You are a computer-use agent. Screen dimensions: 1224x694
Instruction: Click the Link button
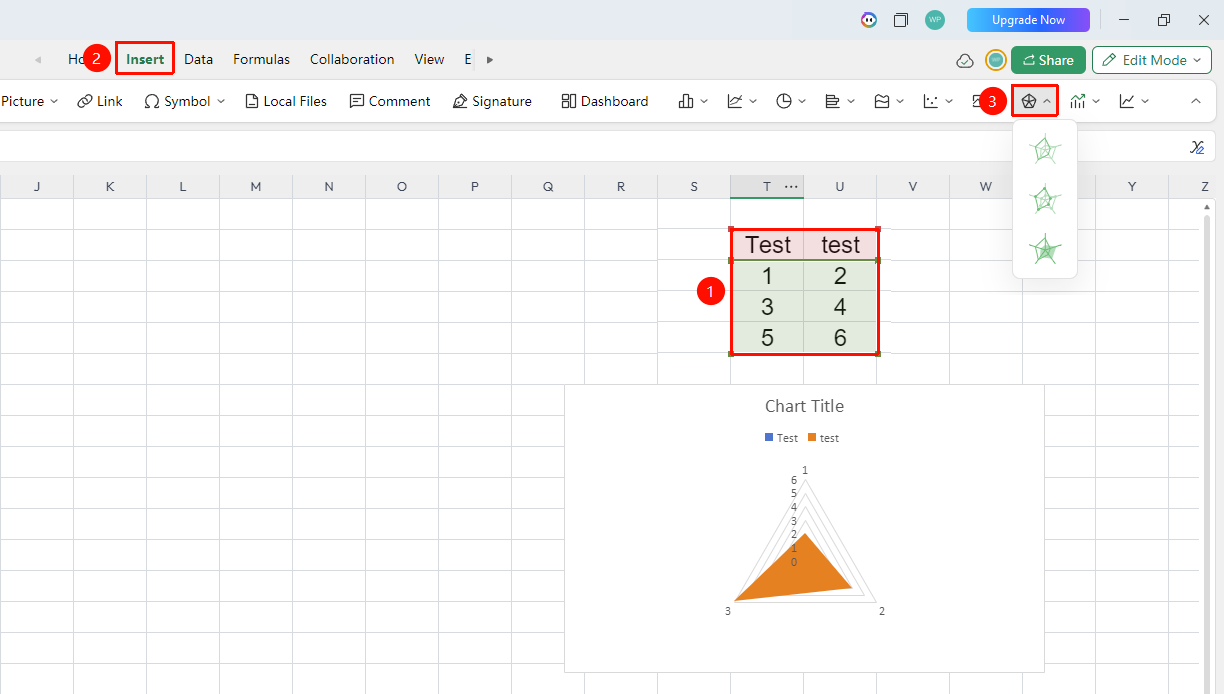tap(100, 101)
